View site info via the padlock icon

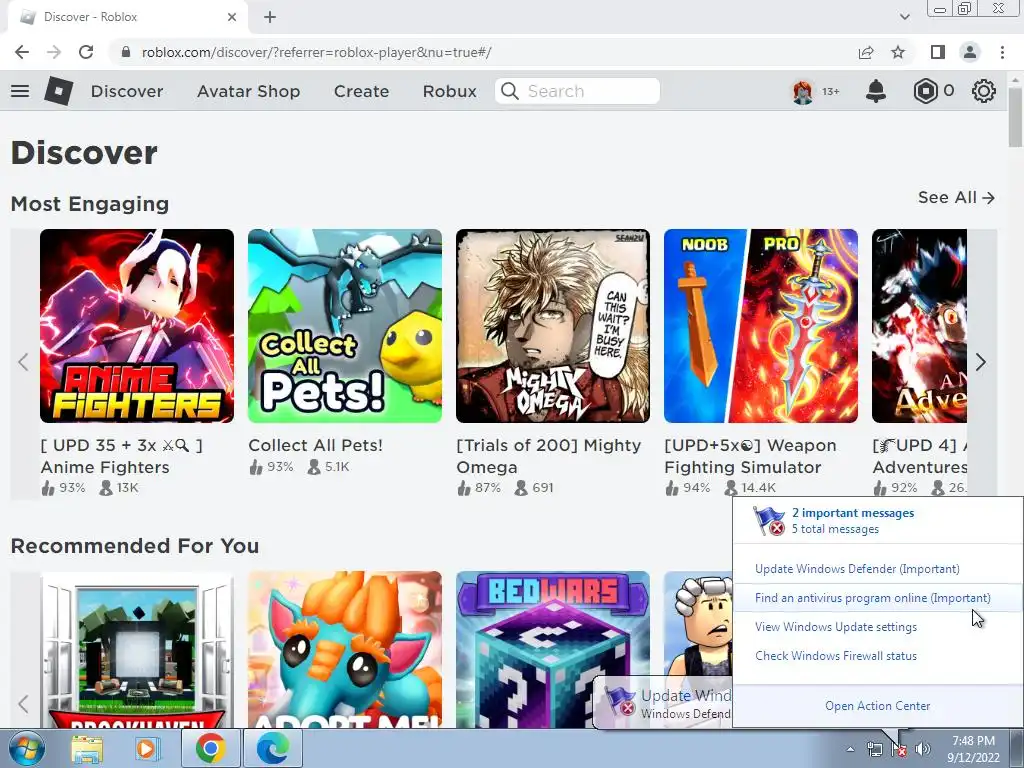pos(126,52)
